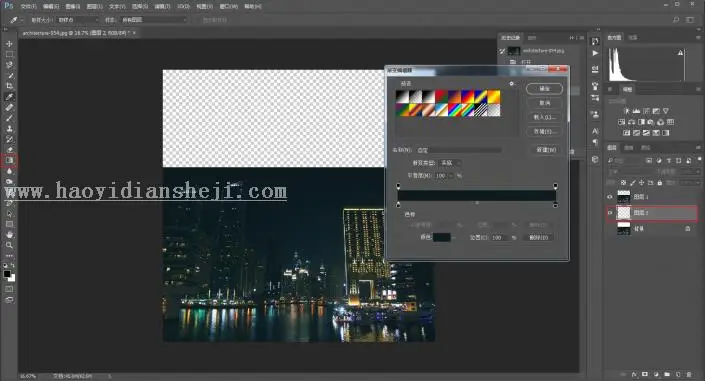Select the Eyedropper tool

pos(9,97)
